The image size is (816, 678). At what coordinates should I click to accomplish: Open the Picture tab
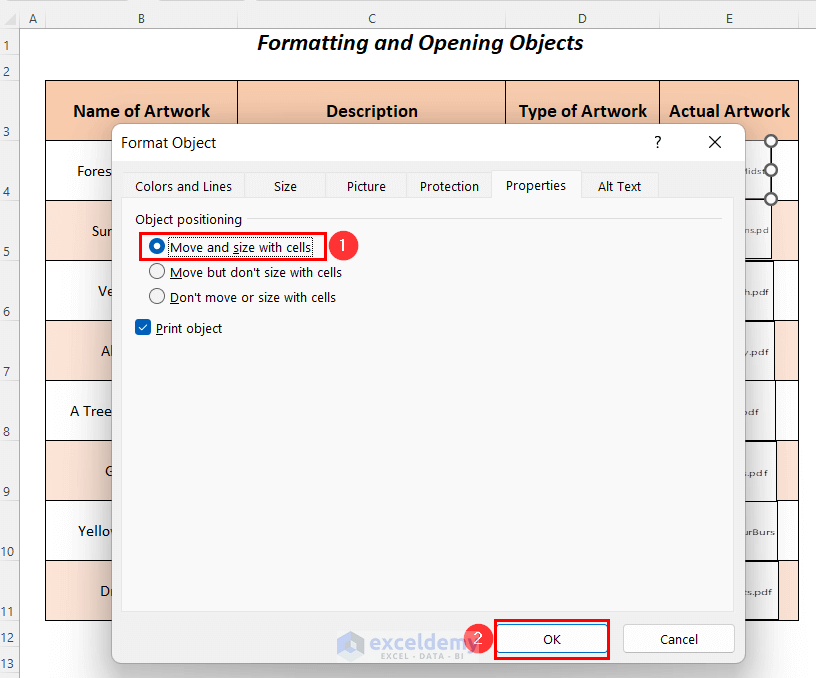(365, 186)
